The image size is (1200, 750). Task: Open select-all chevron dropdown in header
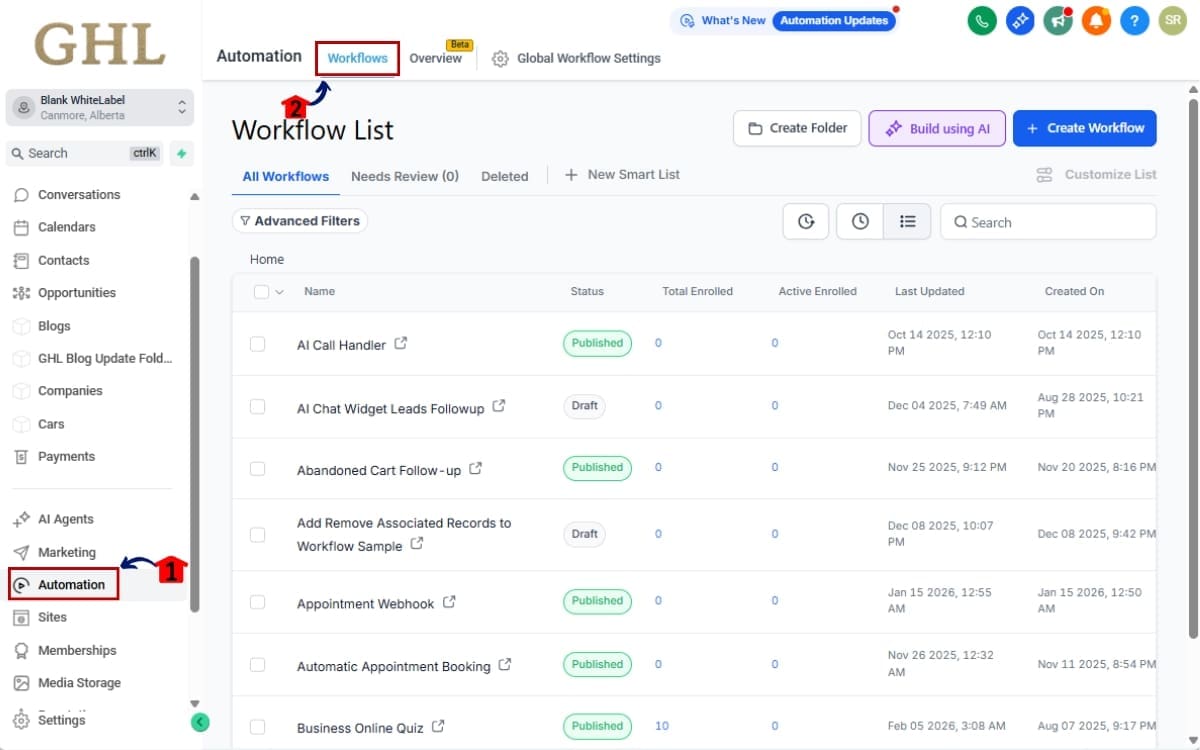[x=280, y=292]
